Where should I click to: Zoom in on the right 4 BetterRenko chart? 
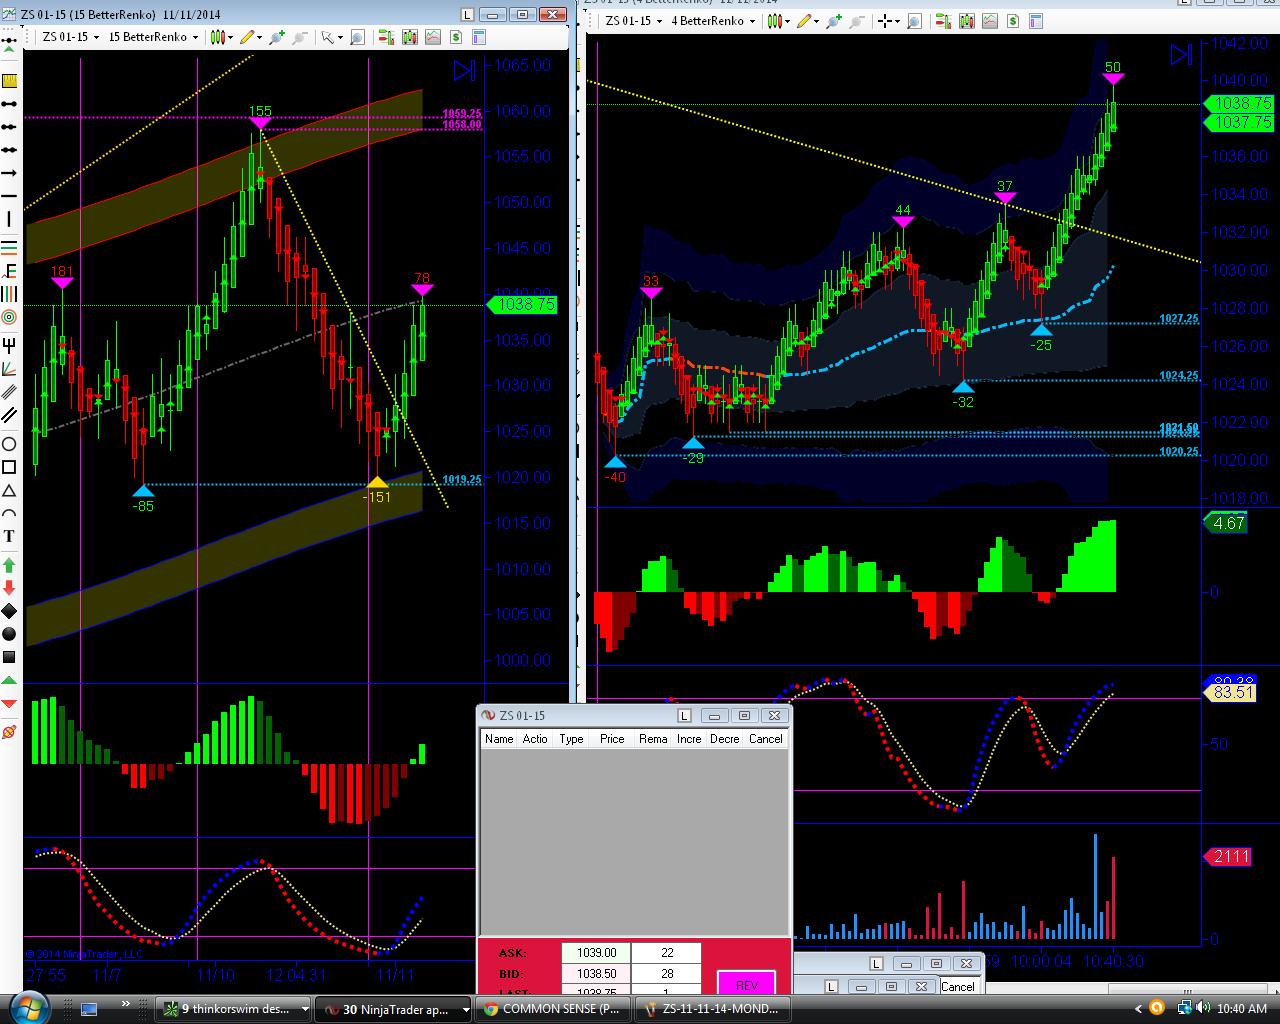[x=835, y=21]
